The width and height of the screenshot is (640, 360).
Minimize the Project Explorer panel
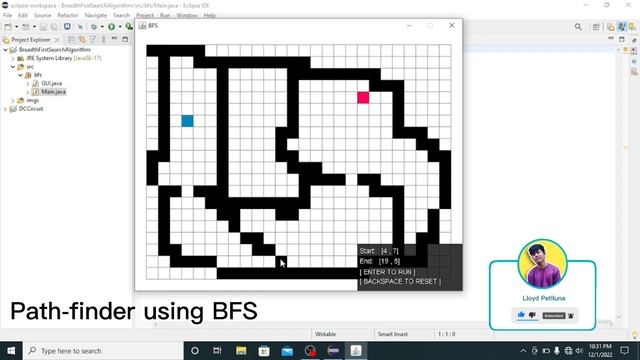114,39
